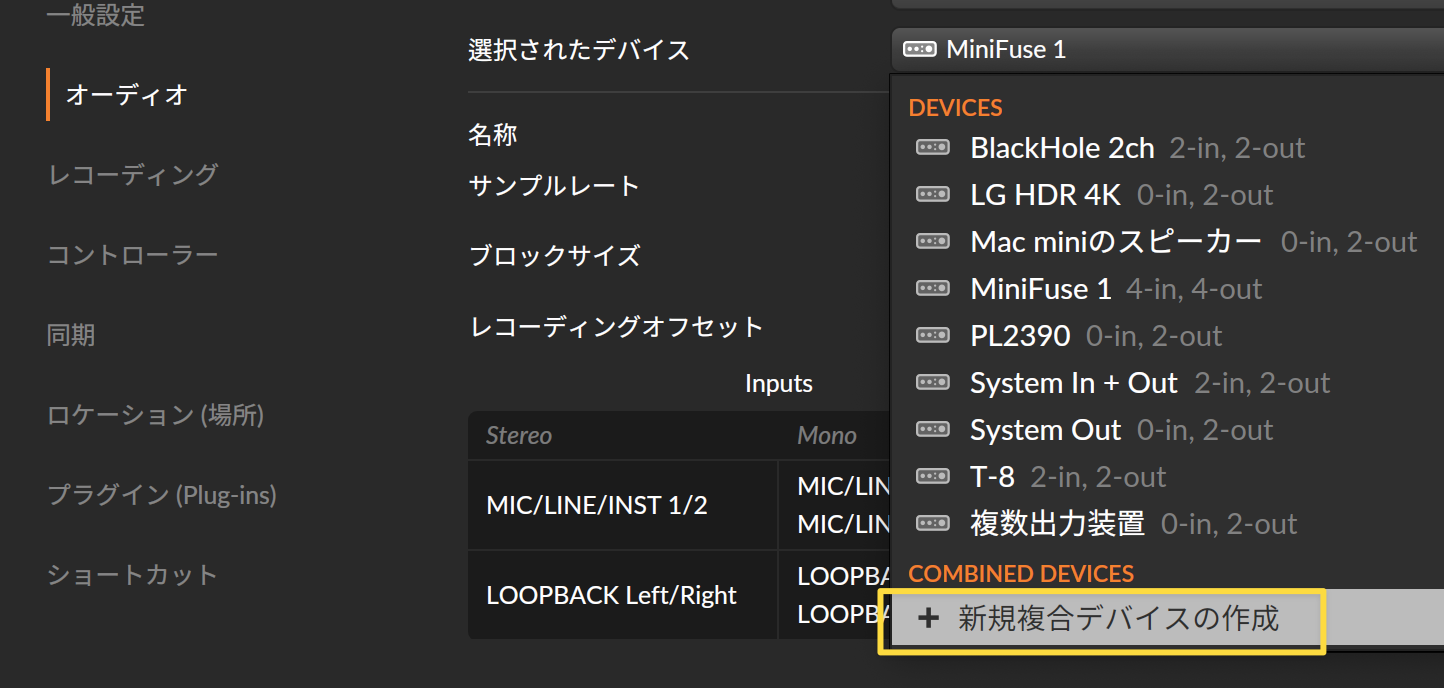Click the レコーディングオフセット label

616,326
